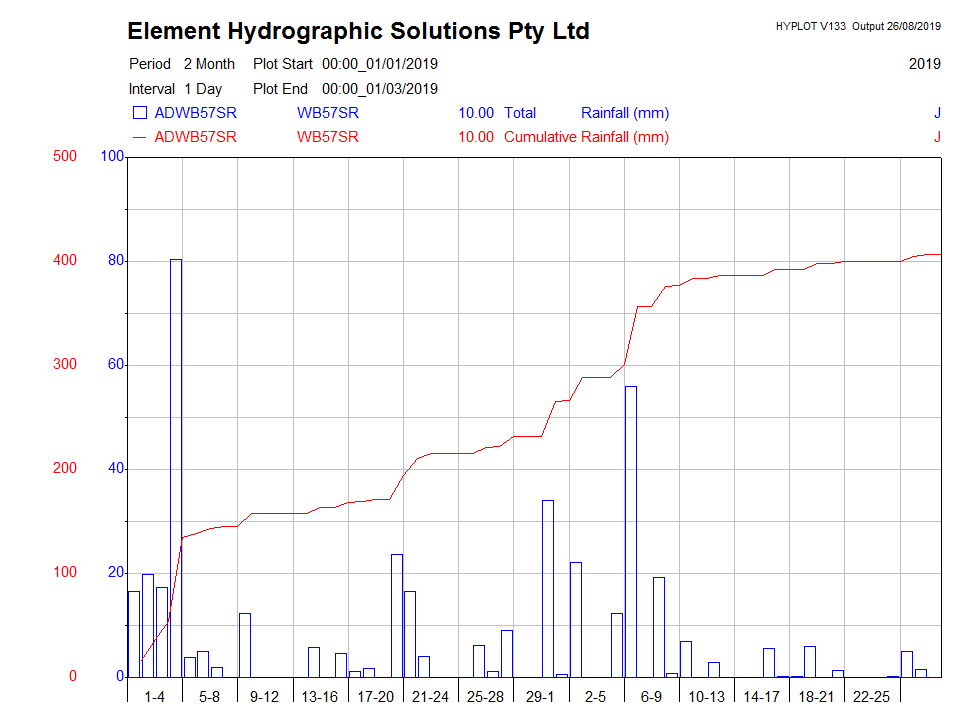Screen dimensions: 968x726
Task: Select the red line symbol for Cumulative Rainfall
Action: (x=140, y=137)
